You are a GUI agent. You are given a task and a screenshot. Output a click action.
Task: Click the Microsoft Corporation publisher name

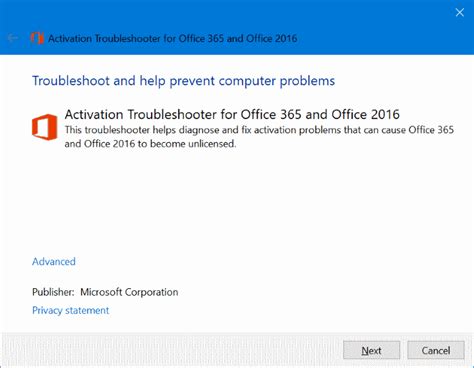(129, 292)
